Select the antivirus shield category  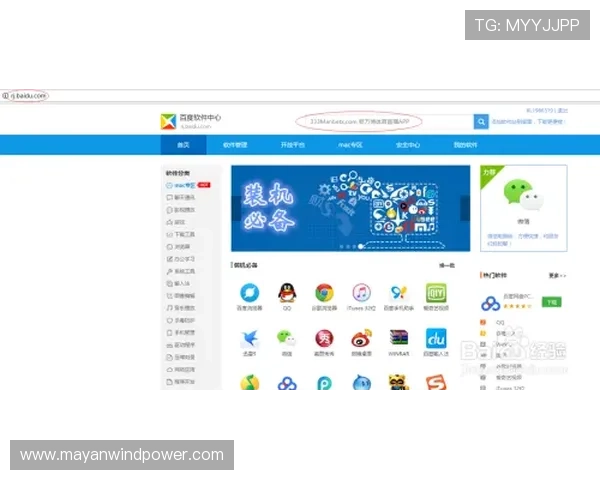click(x=181, y=320)
